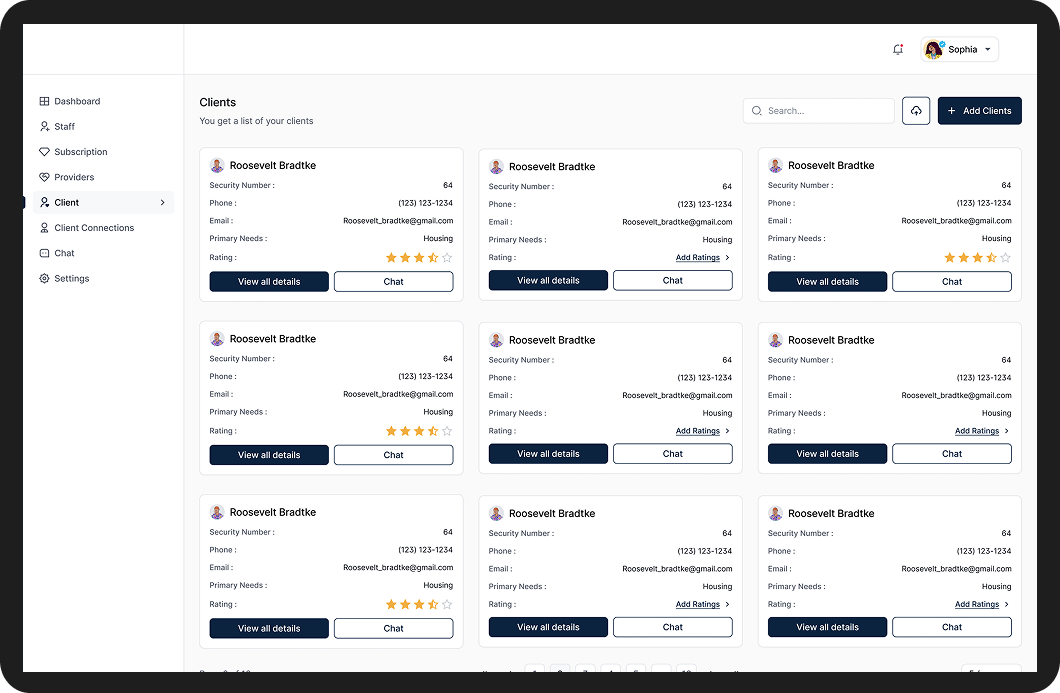Open notifications bell icon
1060x693 pixels.
(898, 49)
